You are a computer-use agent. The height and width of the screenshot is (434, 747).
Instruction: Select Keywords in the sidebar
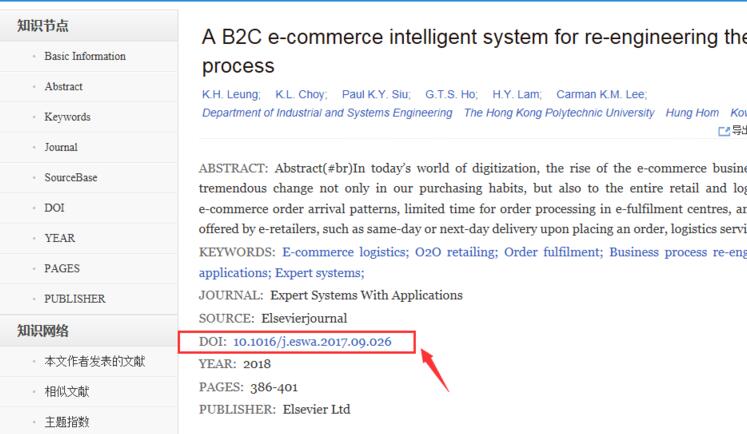[67, 117]
